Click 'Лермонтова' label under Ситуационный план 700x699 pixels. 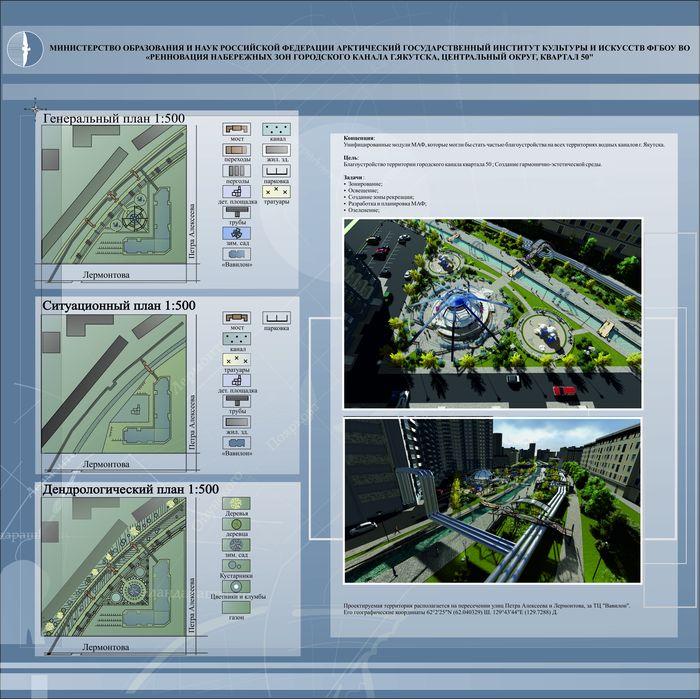106,464
